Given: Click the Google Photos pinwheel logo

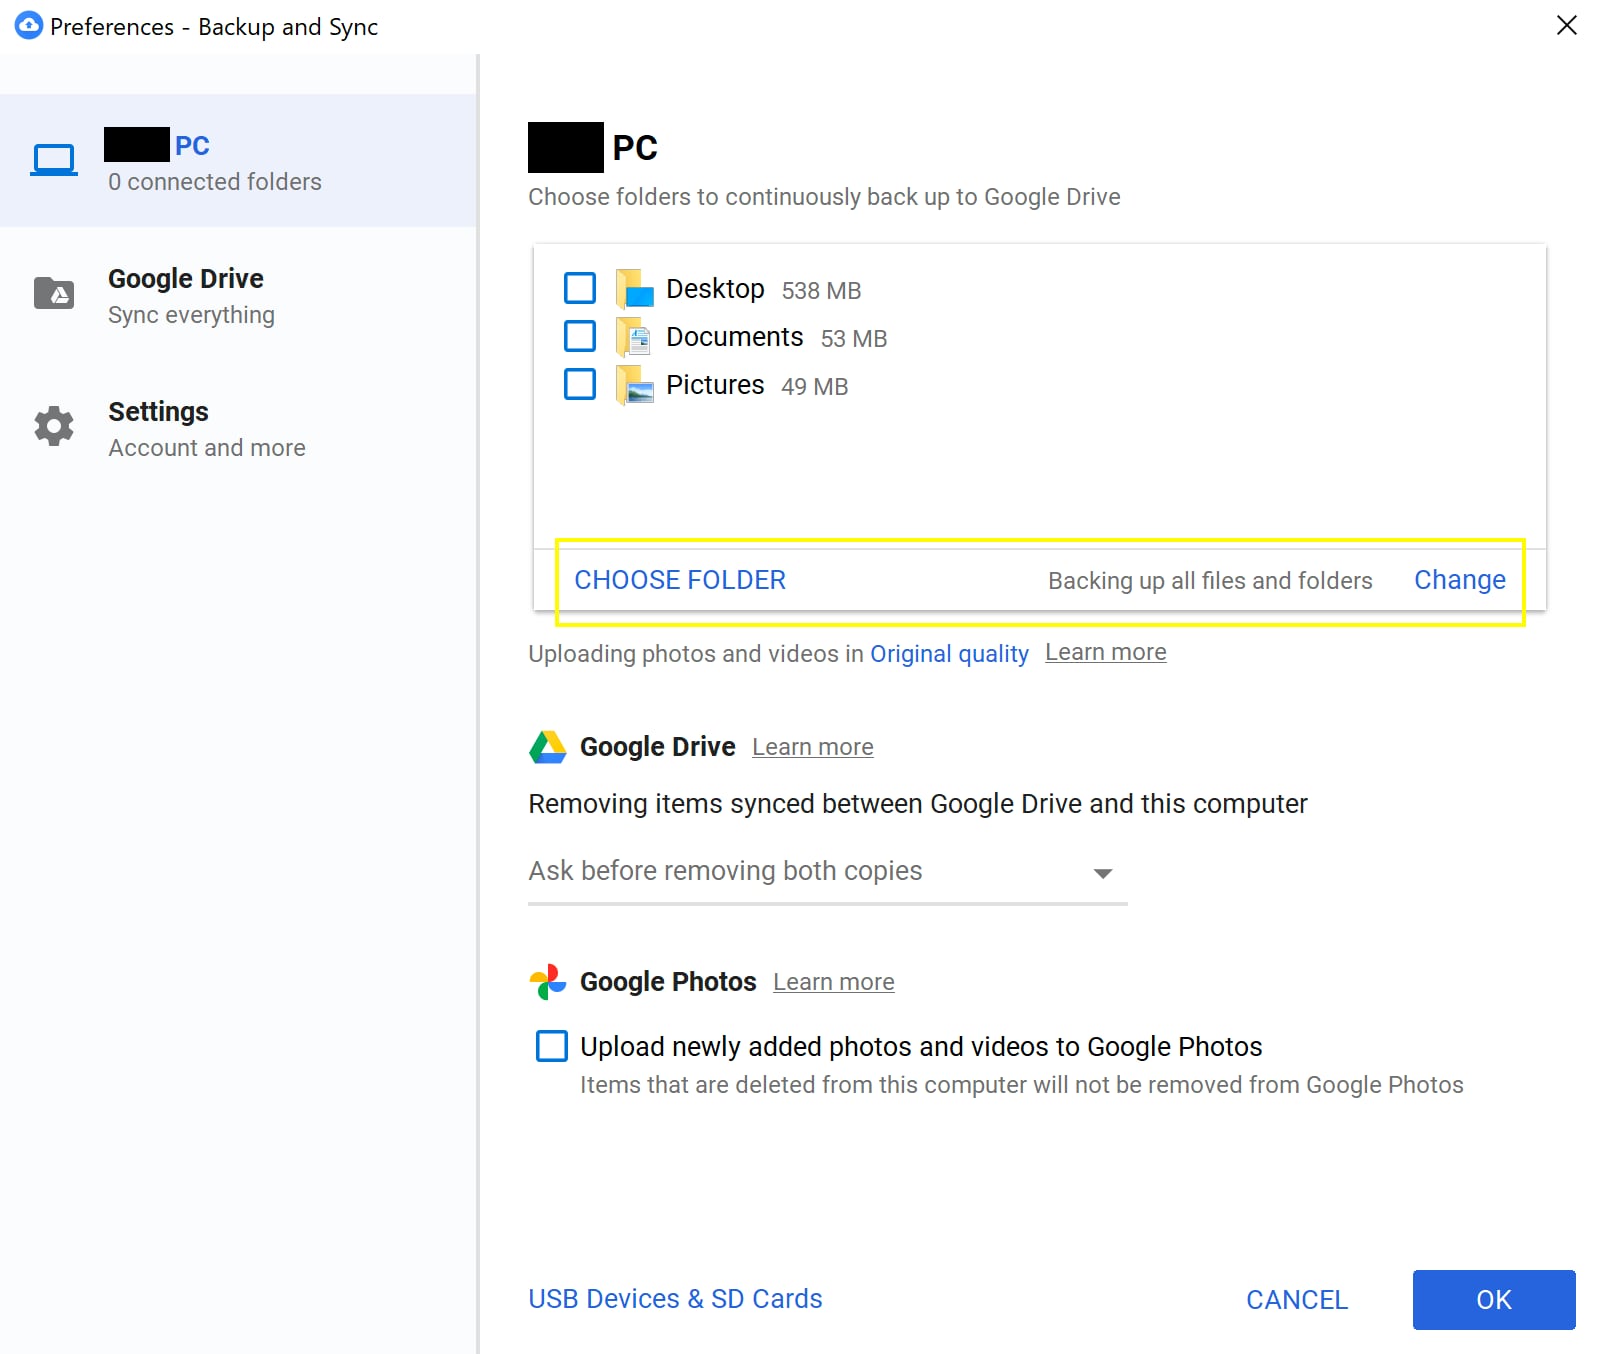Looking at the screenshot, I should [x=548, y=982].
